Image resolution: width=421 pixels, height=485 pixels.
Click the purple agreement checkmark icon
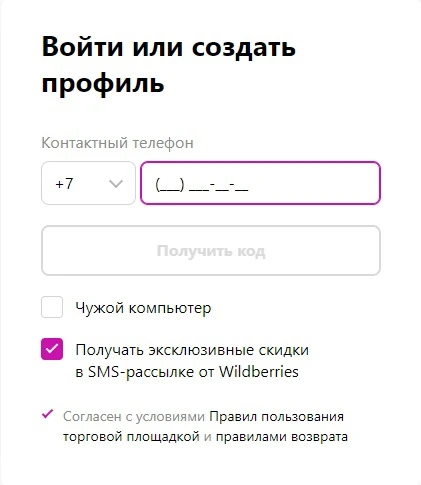[x=47, y=414]
